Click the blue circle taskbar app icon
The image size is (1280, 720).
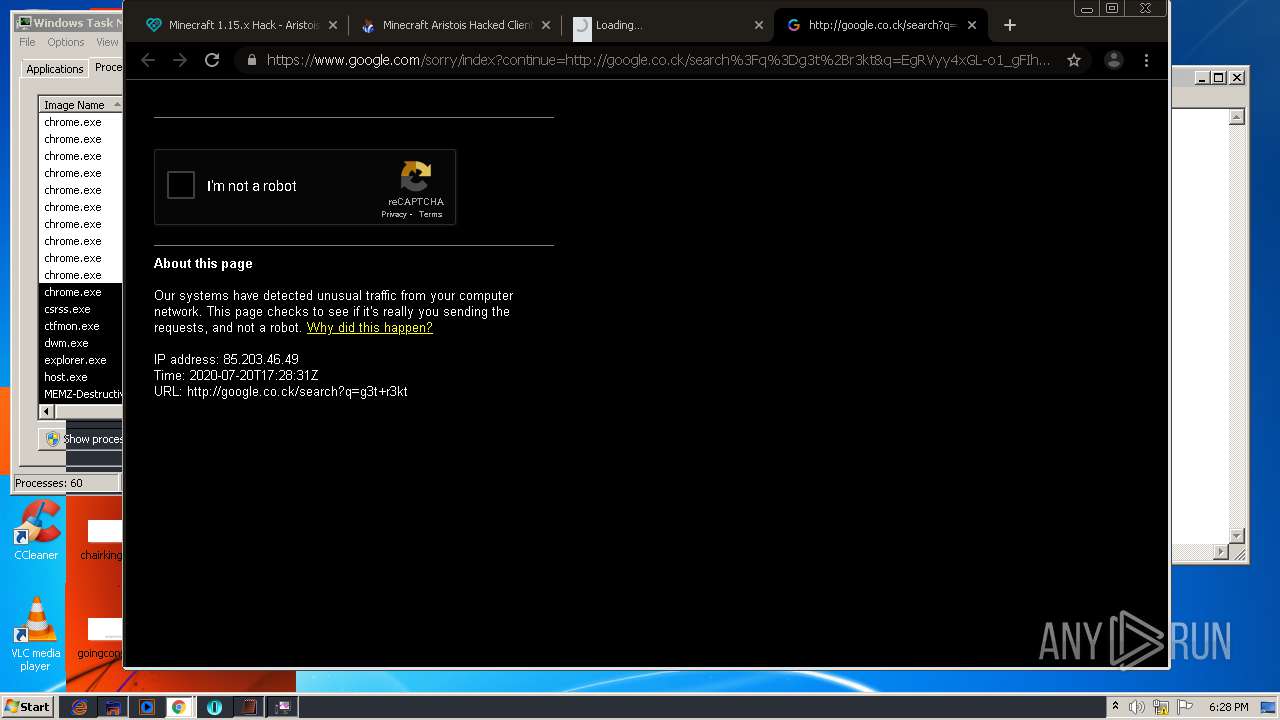[x=215, y=707]
